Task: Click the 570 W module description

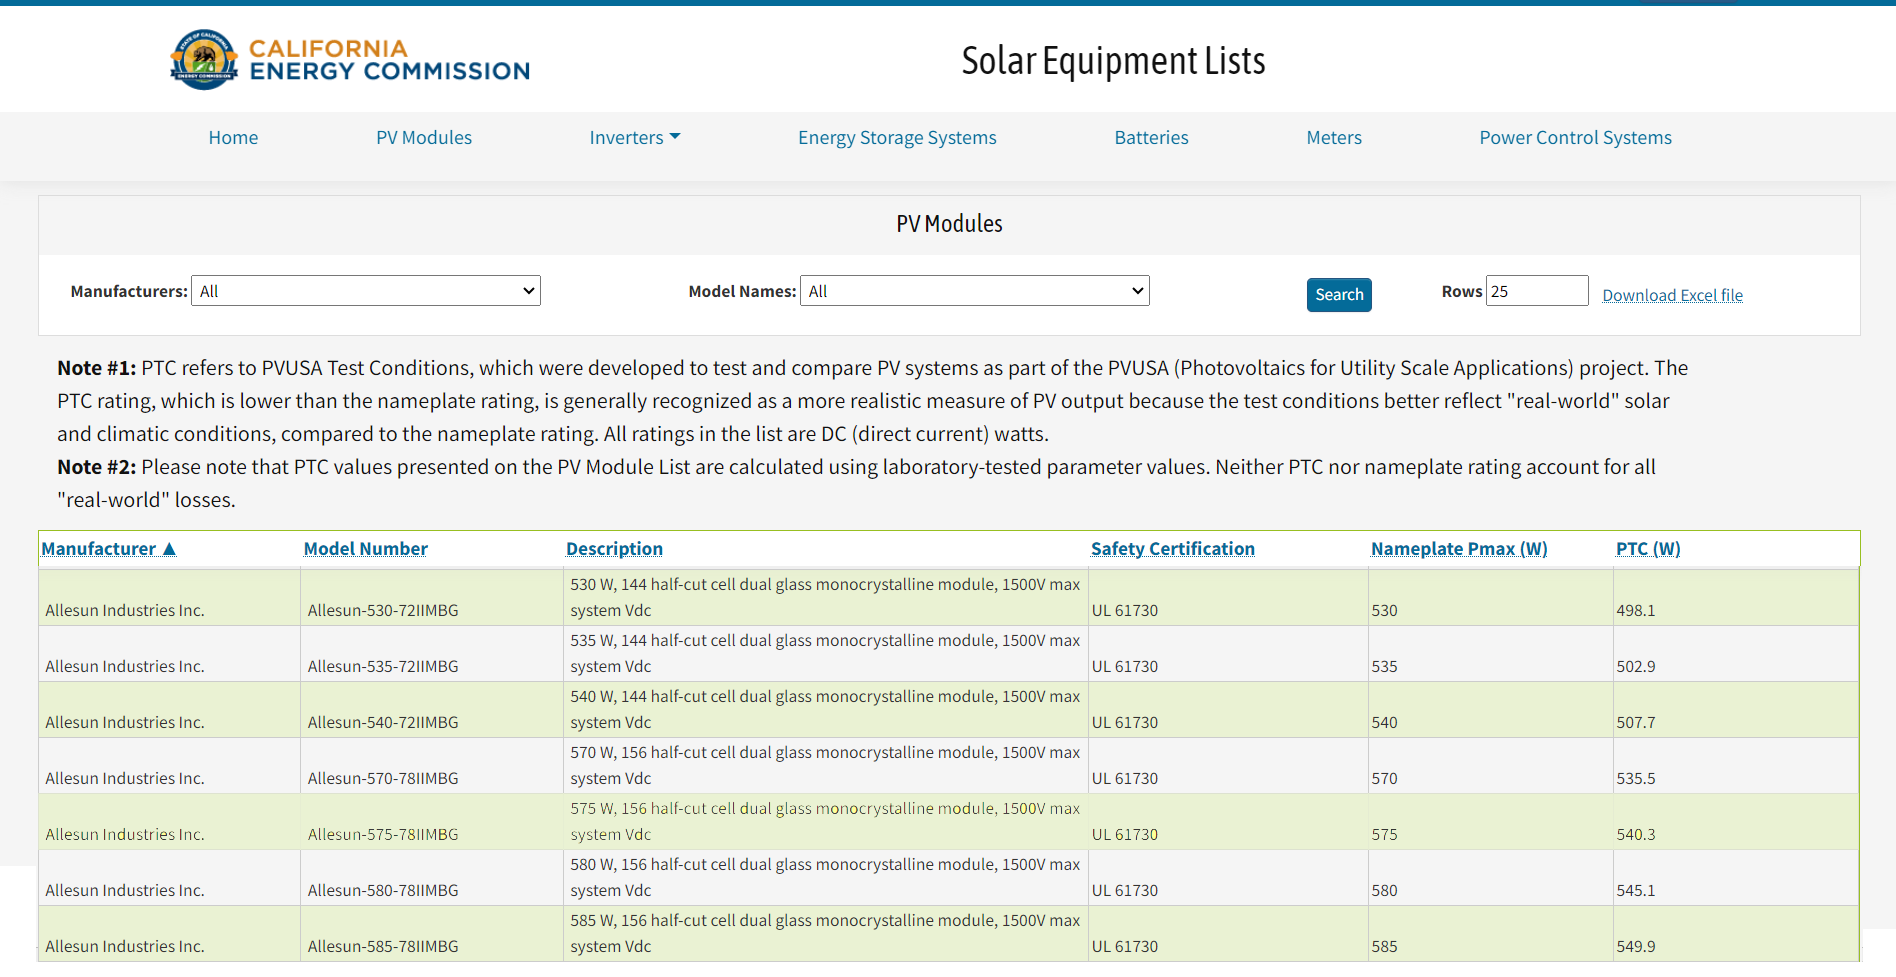Action: 825,765
